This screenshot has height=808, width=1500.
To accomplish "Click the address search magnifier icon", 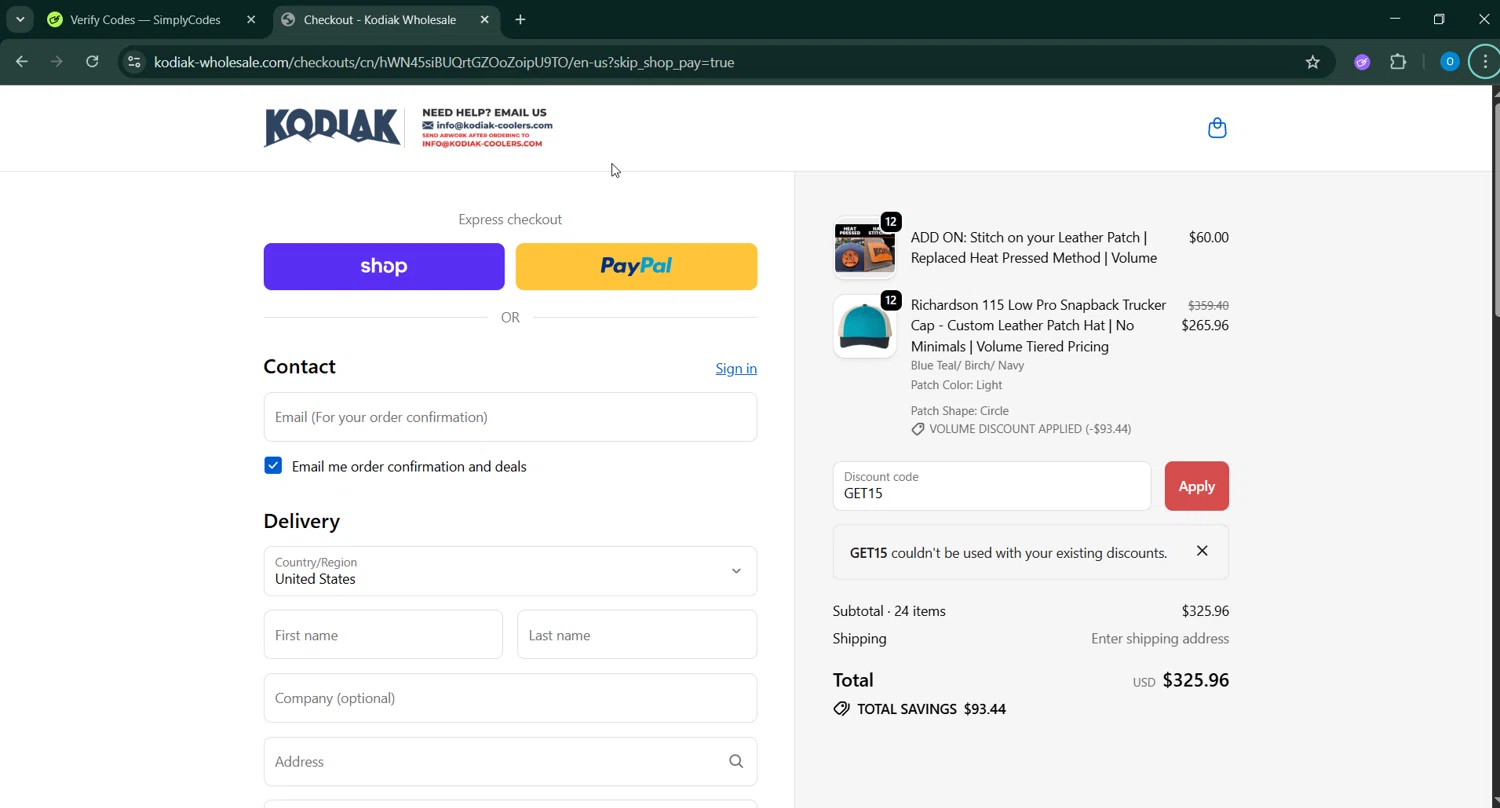I will tap(736, 762).
